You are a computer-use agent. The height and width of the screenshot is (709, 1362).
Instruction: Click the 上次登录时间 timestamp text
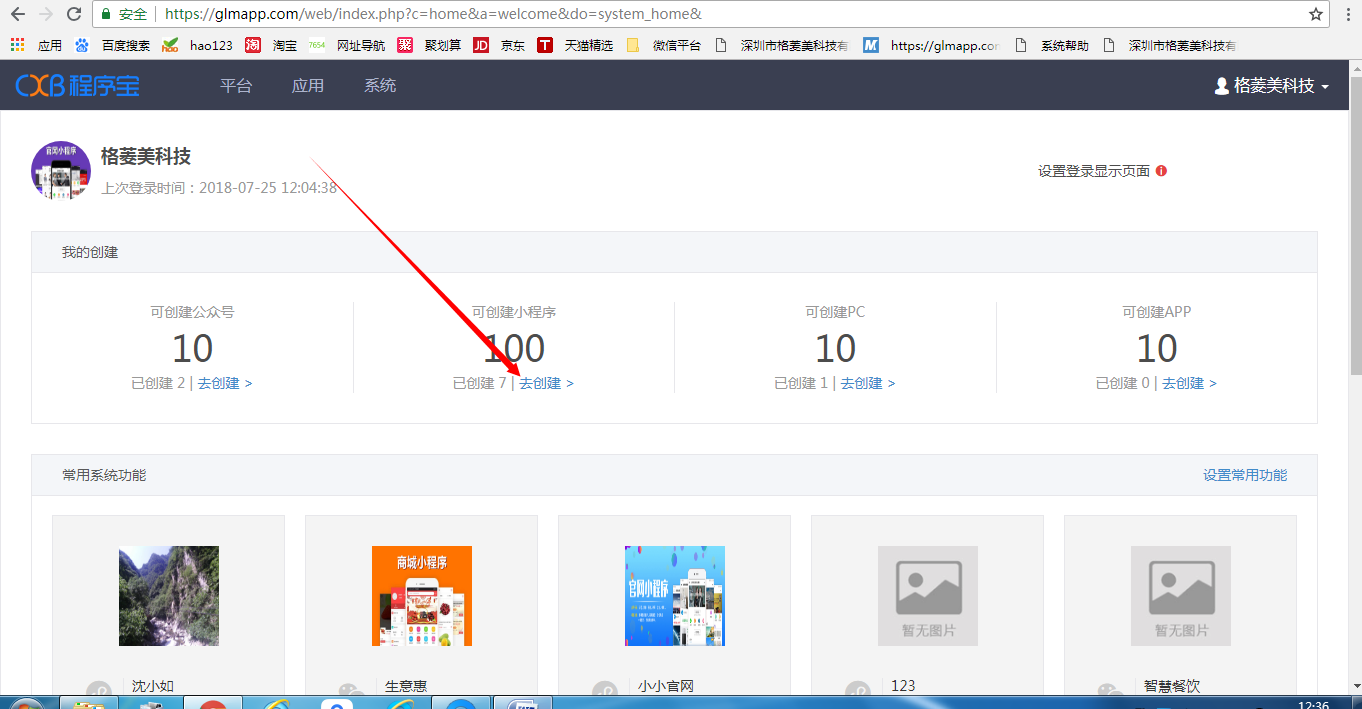click(219, 187)
